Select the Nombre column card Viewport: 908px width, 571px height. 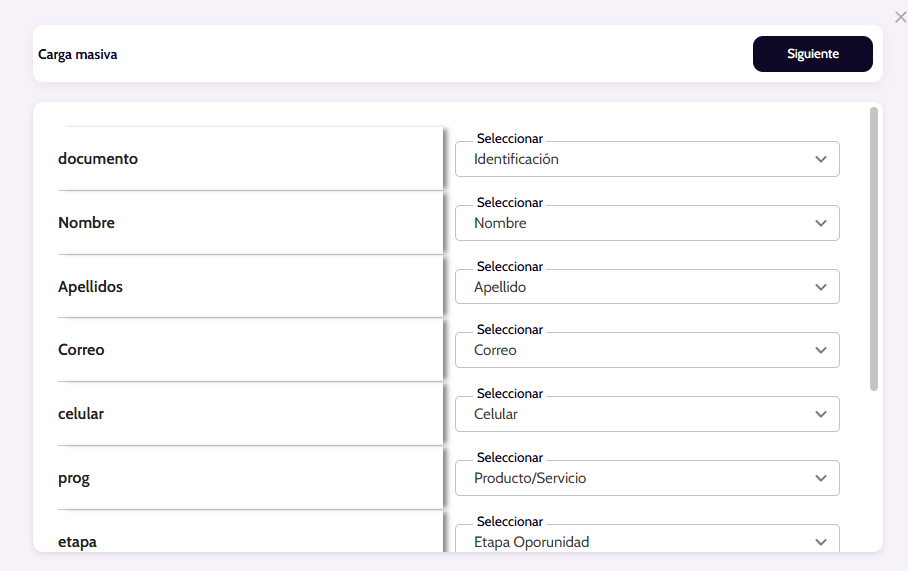coord(250,223)
